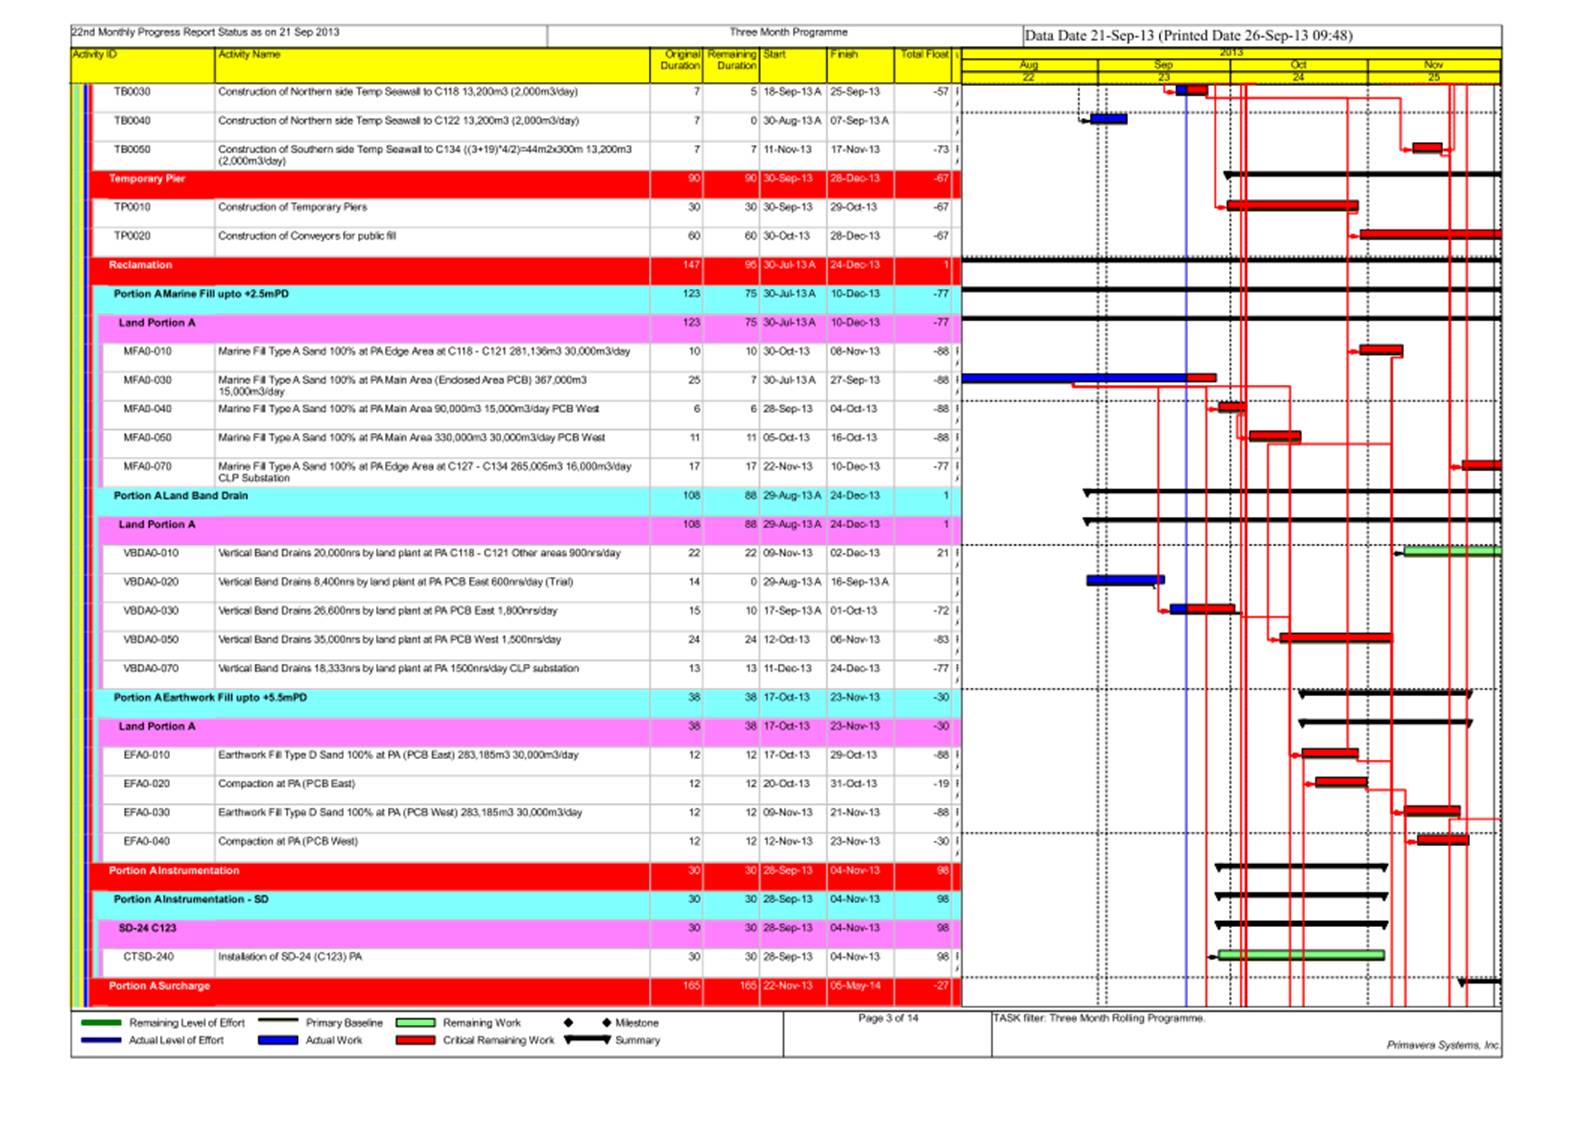The image size is (1588, 1123).
Task: Click the Aug month header in the timescale
Action: click(x=1029, y=65)
